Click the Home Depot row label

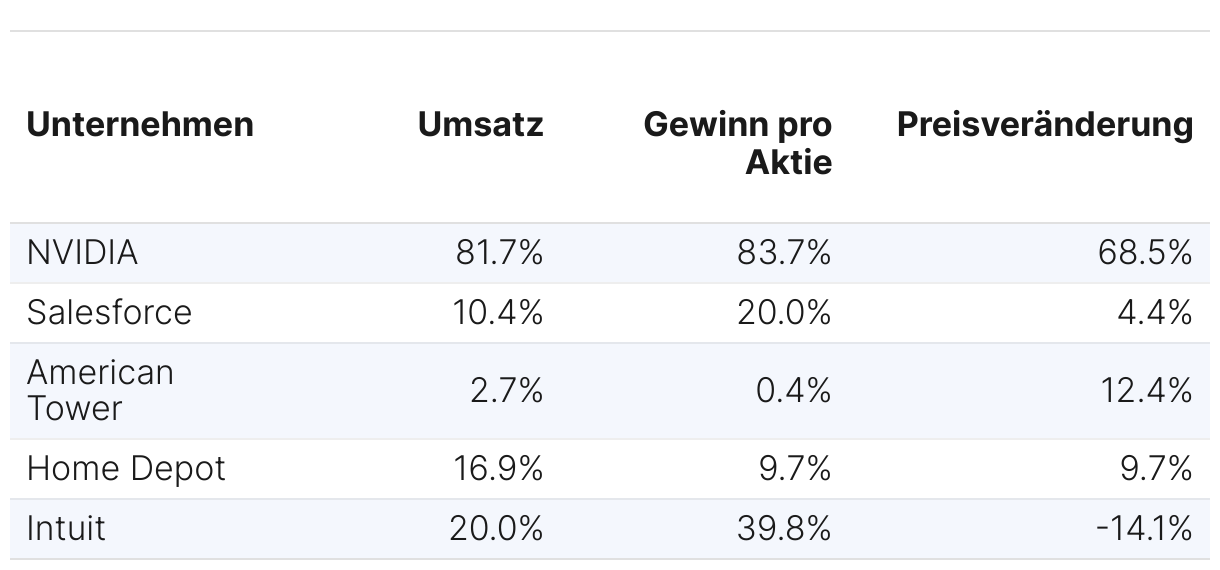[x=126, y=469]
